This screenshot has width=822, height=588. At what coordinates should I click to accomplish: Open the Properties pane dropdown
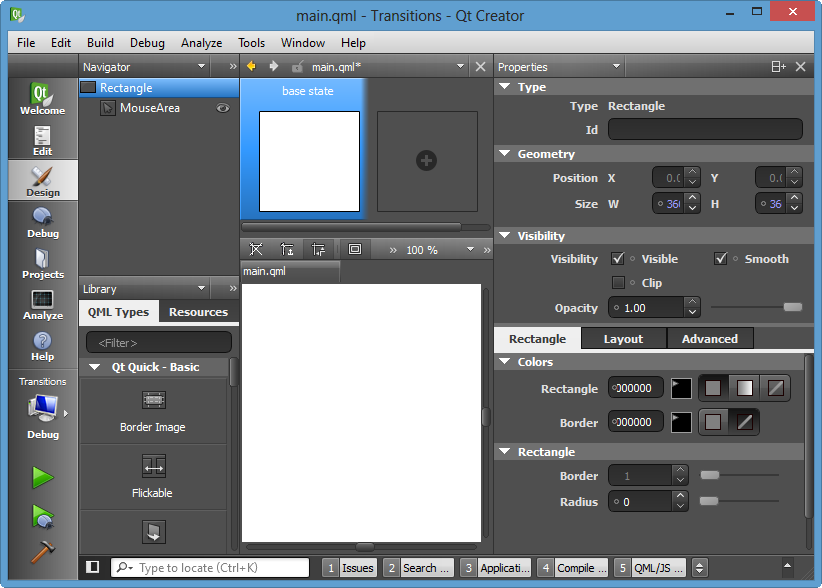point(616,67)
